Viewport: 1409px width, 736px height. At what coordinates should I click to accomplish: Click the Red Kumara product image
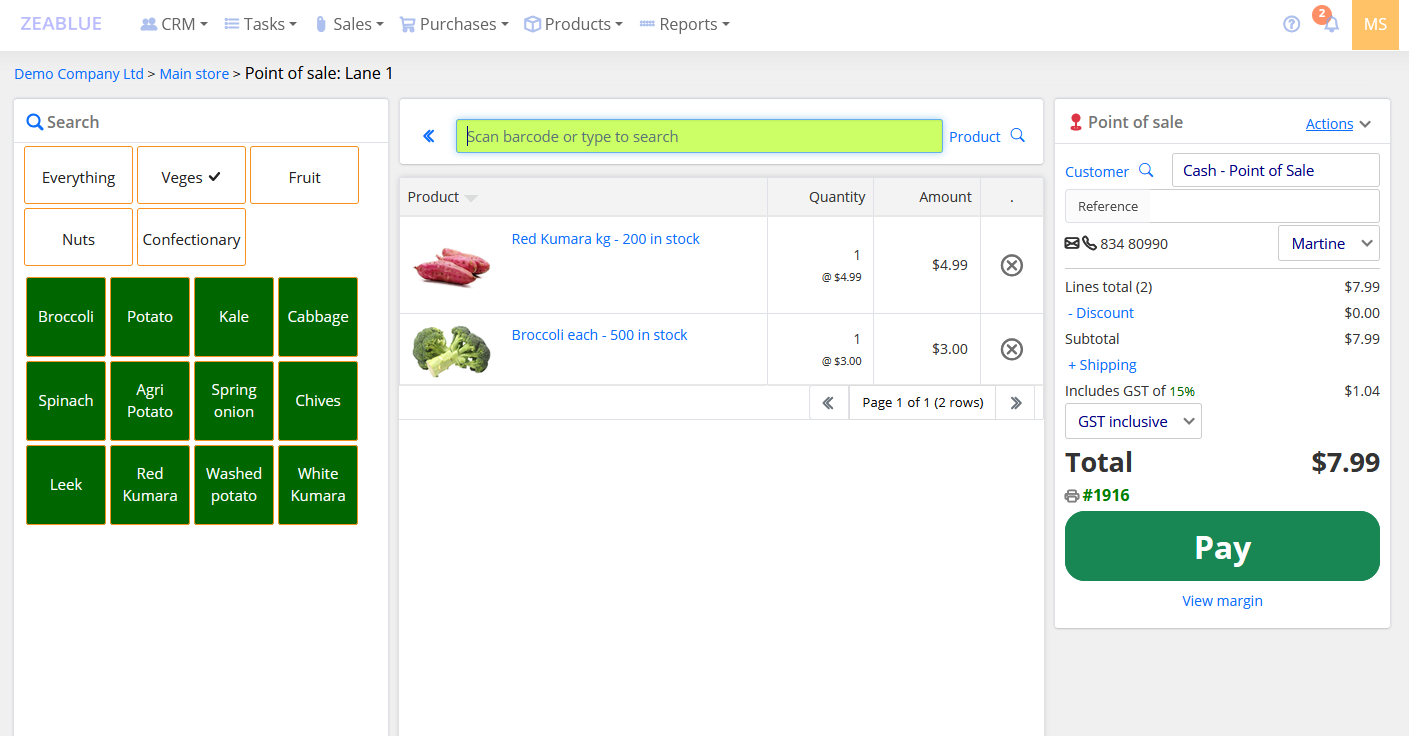[x=451, y=266]
